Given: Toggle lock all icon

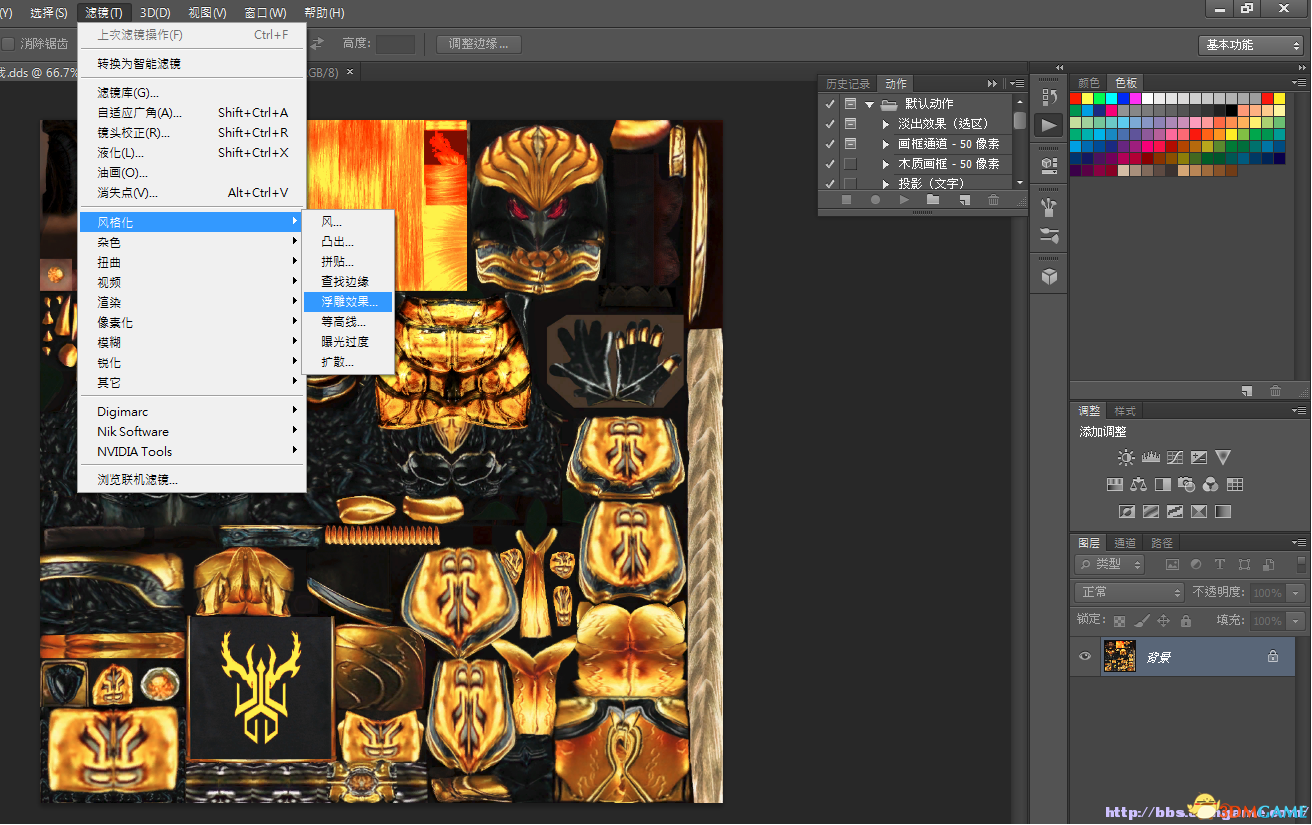Looking at the screenshot, I should pyautogui.click(x=1185, y=621).
